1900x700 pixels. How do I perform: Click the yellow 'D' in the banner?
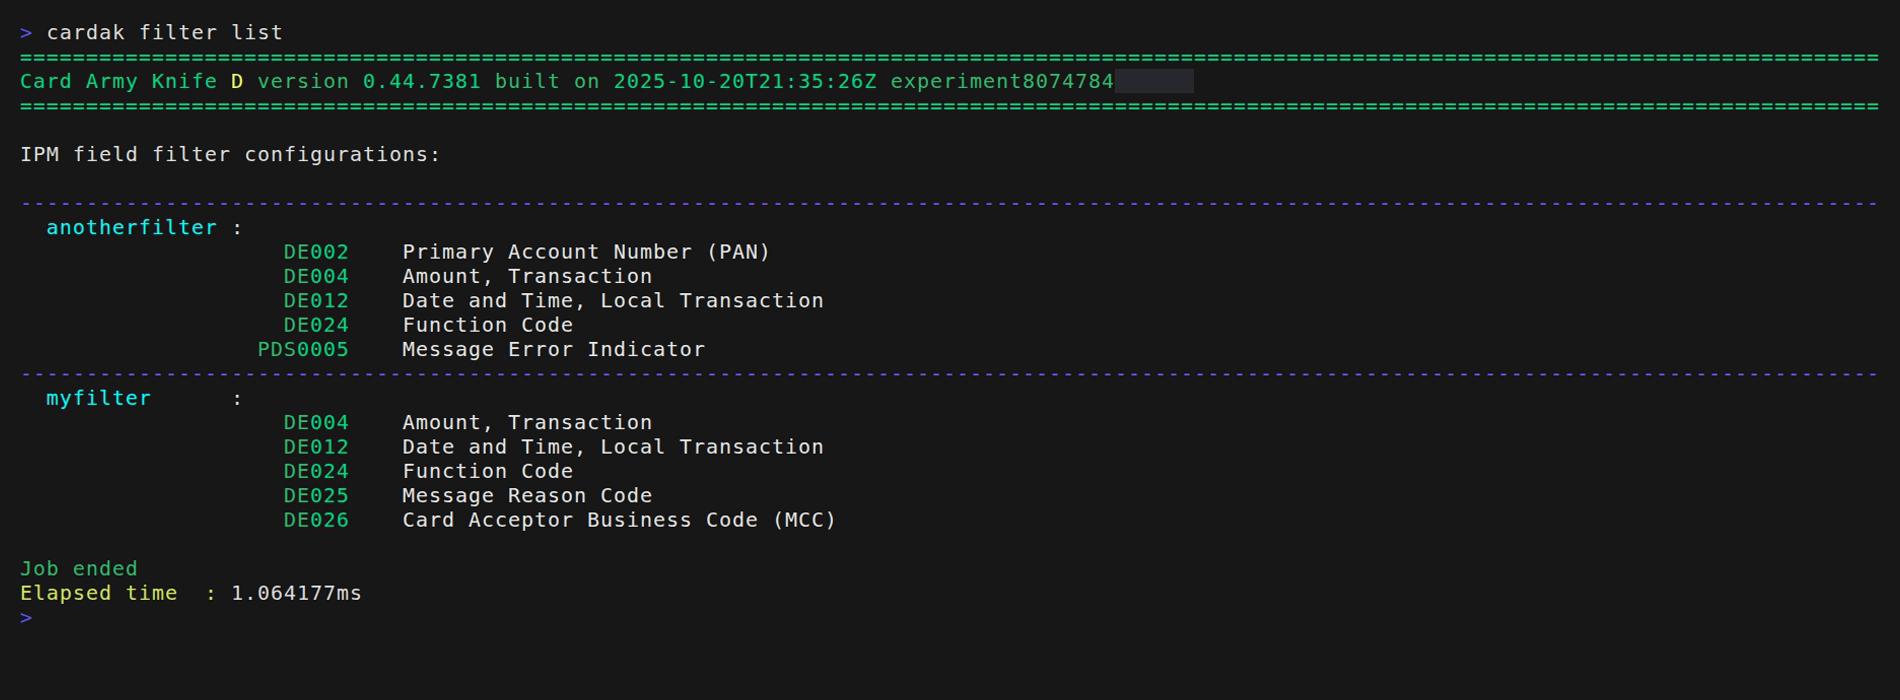tap(237, 82)
